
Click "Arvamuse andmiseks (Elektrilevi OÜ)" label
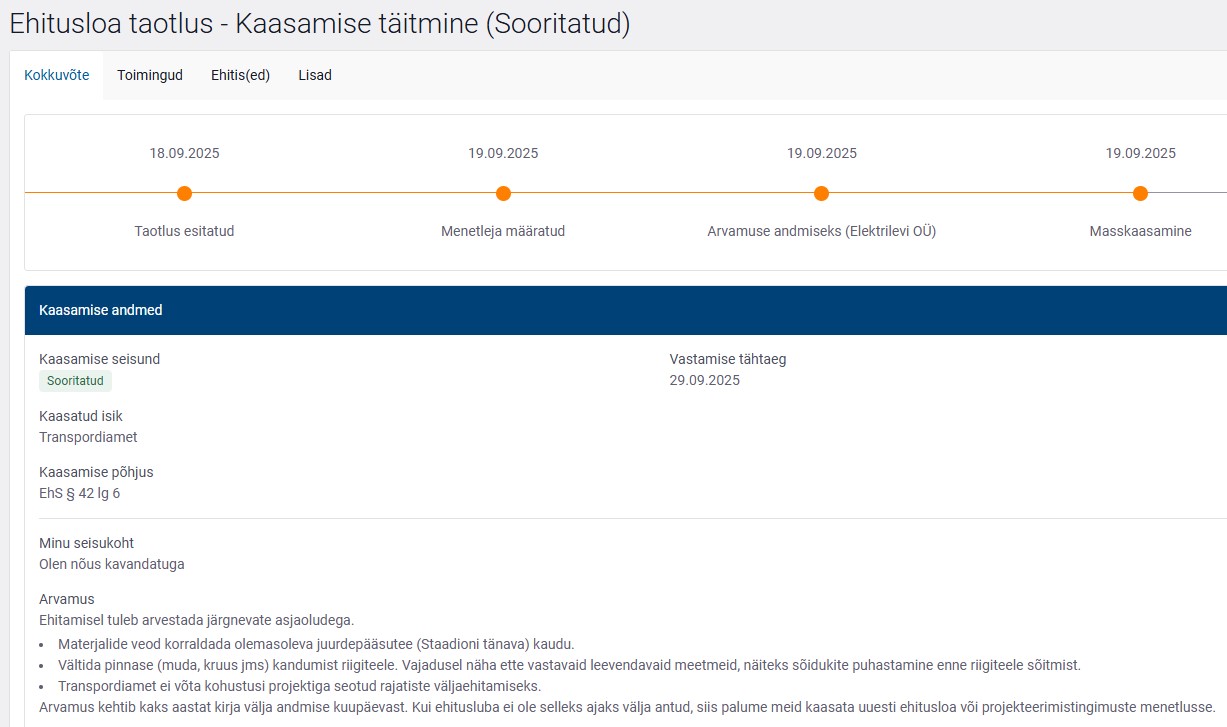[x=821, y=231]
